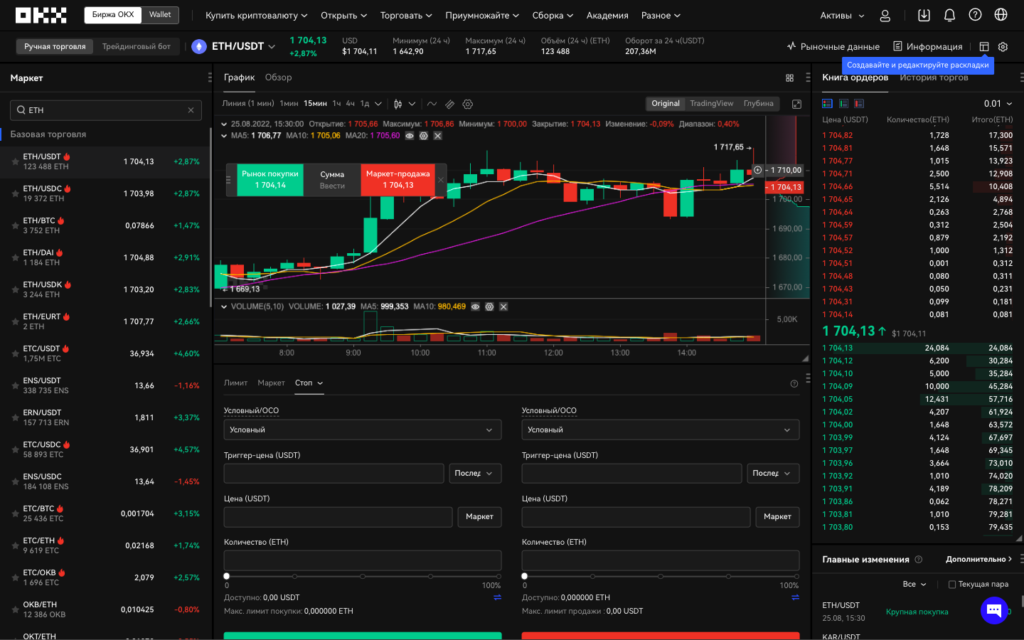Open trading settings gear icon

click(1003, 46)
